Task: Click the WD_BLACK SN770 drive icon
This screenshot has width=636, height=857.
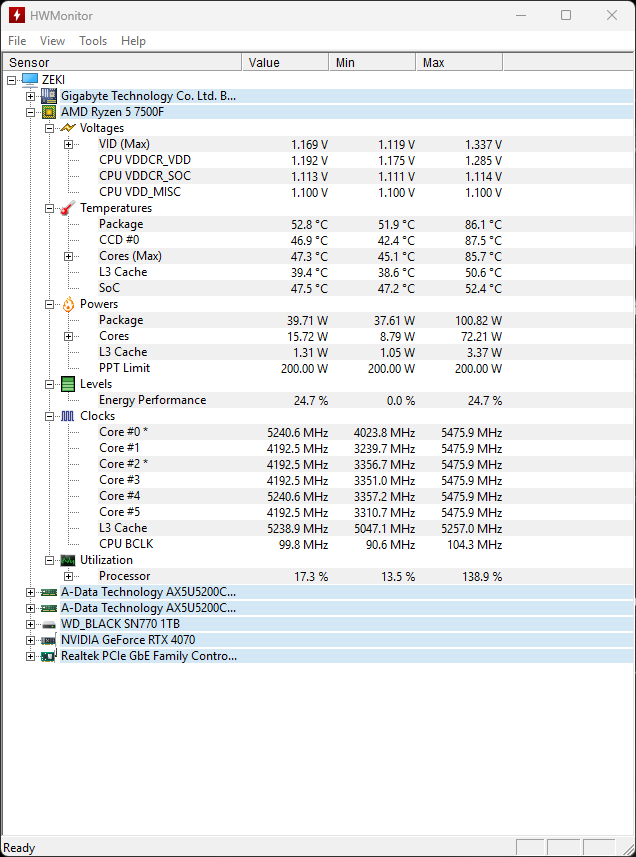Action: [x=49, y=624]
